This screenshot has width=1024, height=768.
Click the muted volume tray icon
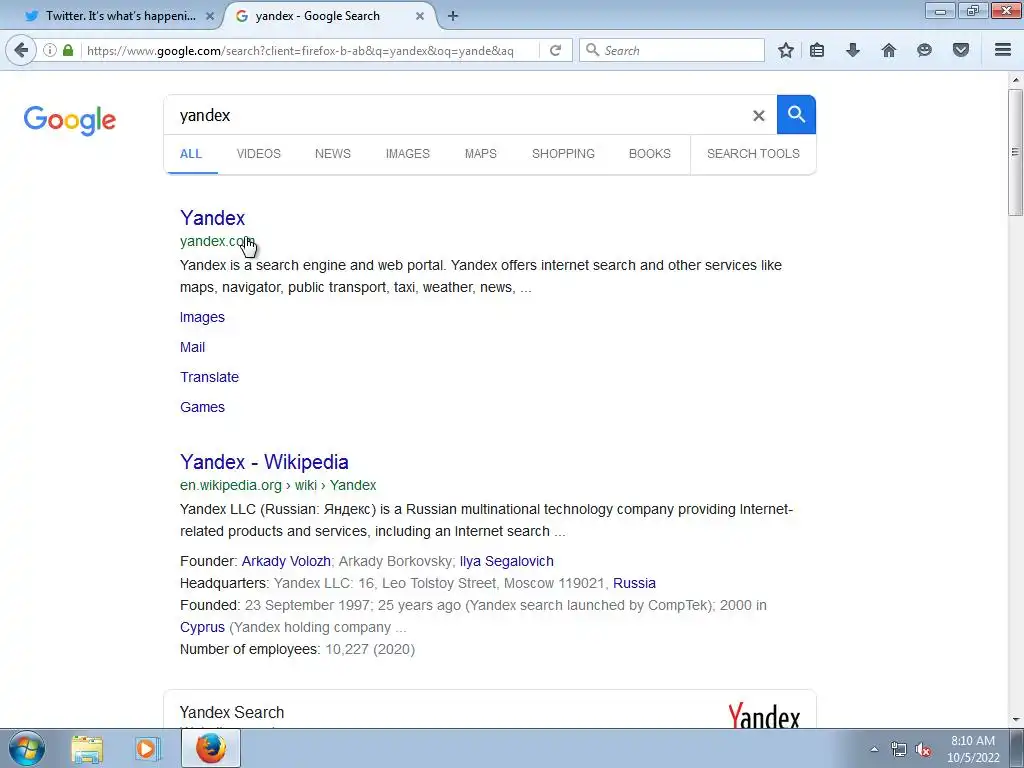point(923,750)
